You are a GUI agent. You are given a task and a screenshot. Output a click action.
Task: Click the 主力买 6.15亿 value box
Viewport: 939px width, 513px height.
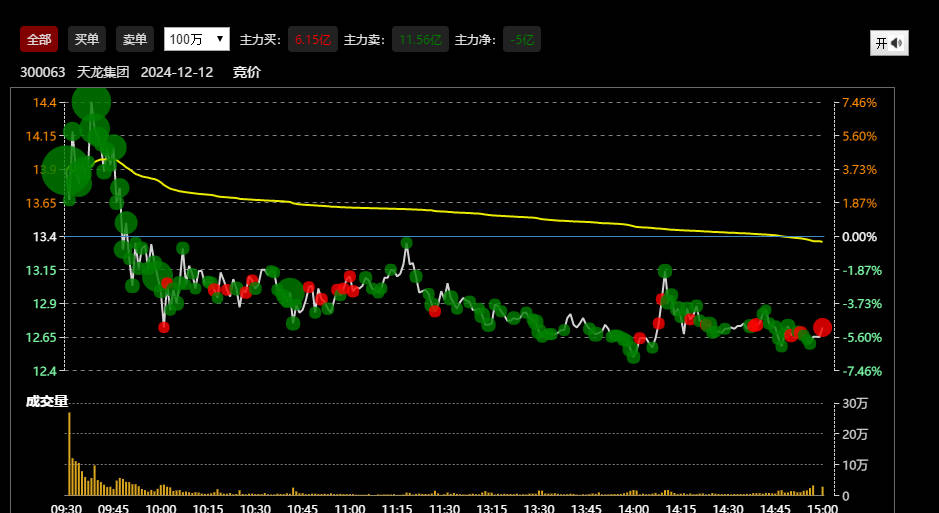[x=312, y=39]
